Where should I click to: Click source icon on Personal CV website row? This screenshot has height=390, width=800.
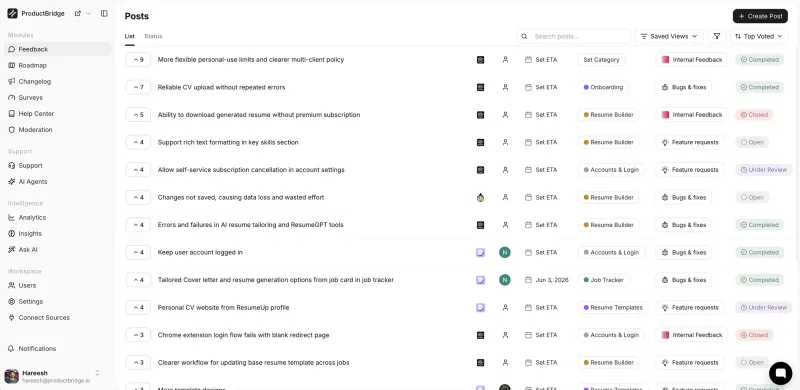point(480,308)
